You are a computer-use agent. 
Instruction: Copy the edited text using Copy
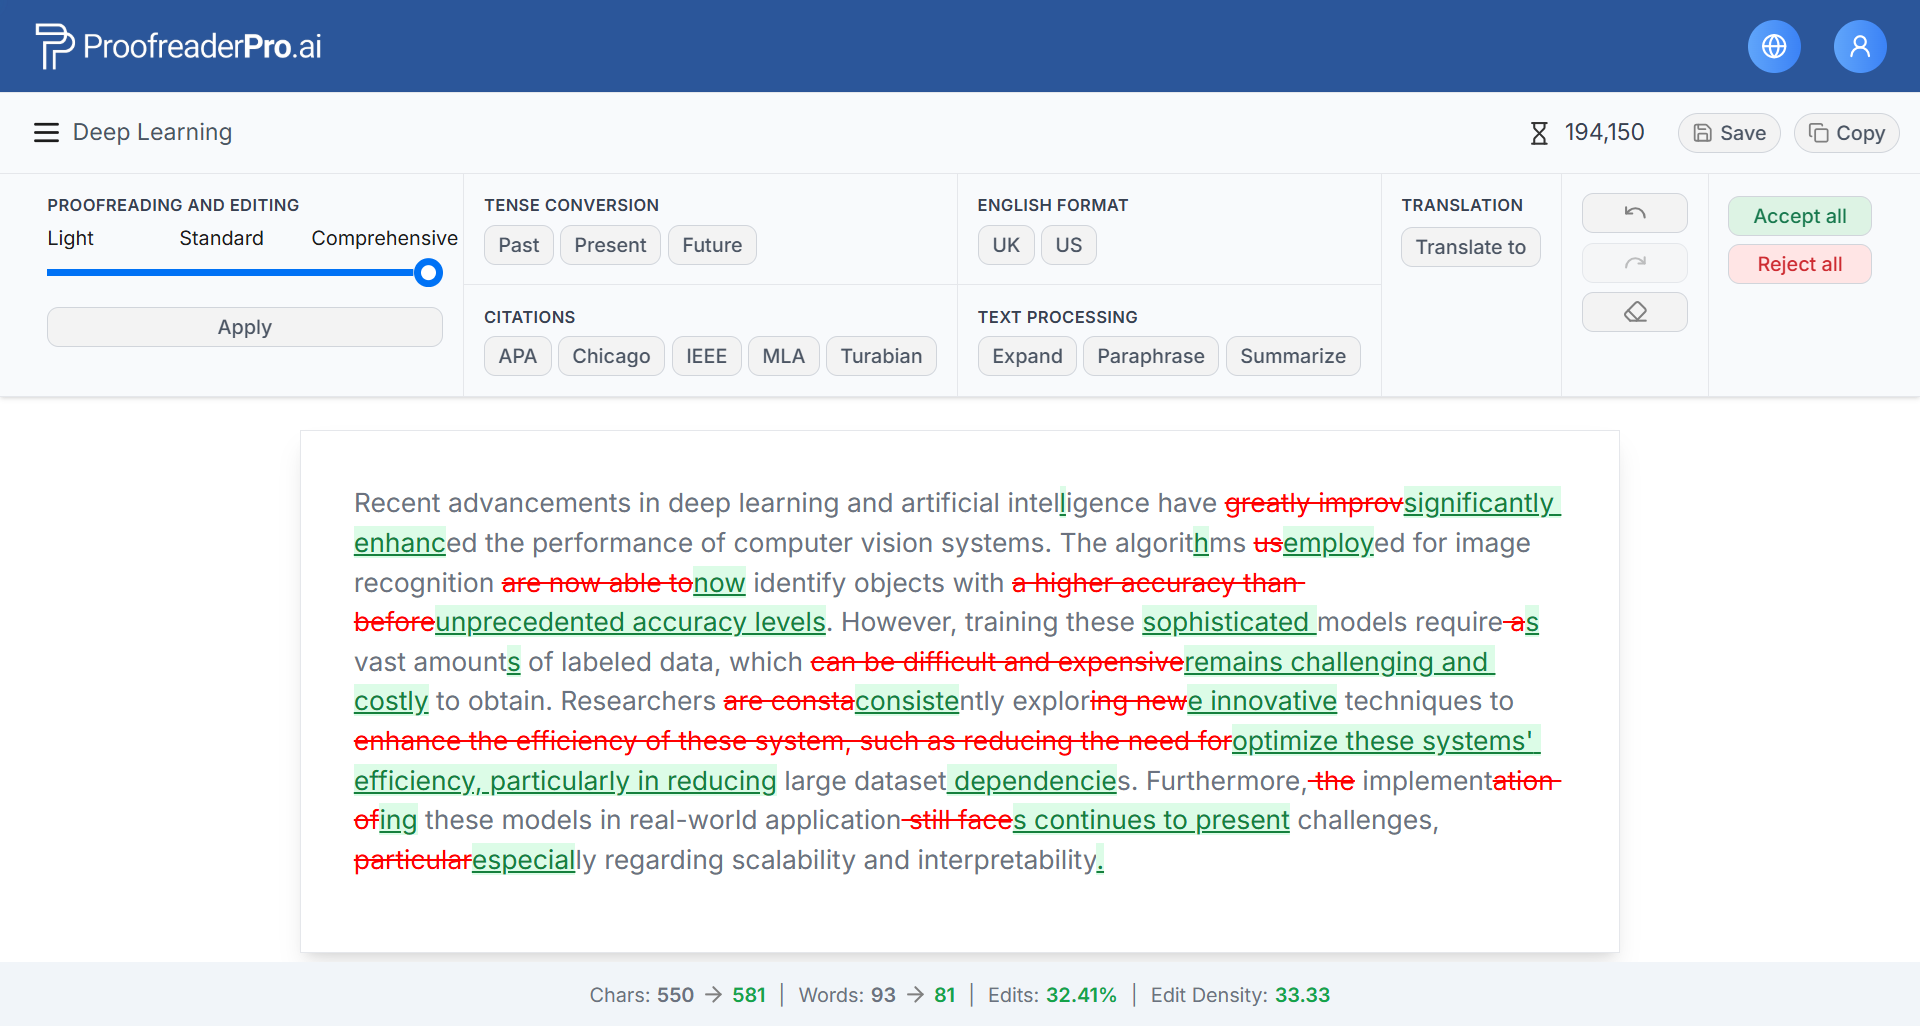pyautogui.click(x=1846, y=132)
